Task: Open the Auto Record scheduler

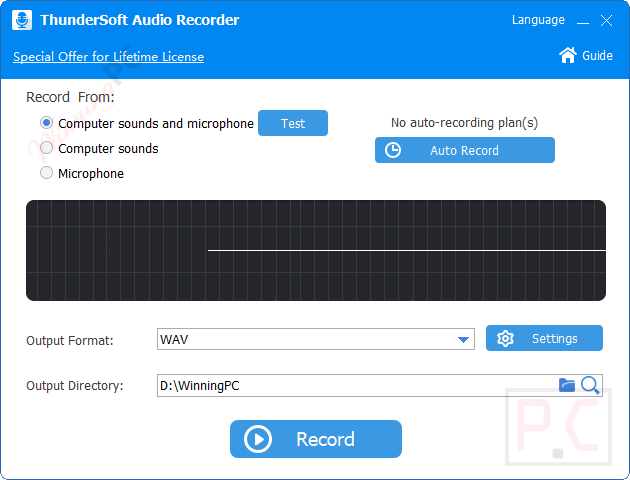Action: (465, 150)
